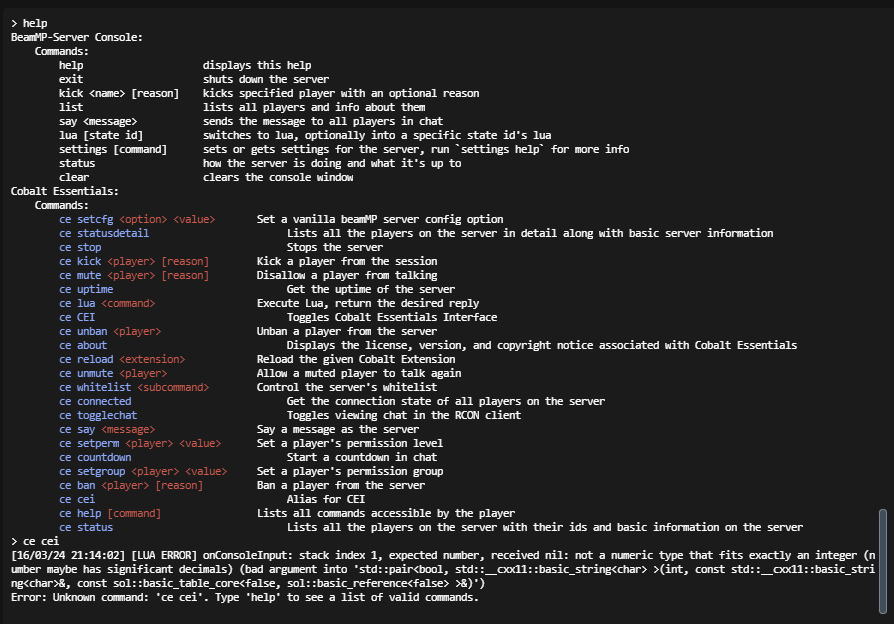
Task: Click the 'ce ban <player> [reason]' line
Action: 131,485
